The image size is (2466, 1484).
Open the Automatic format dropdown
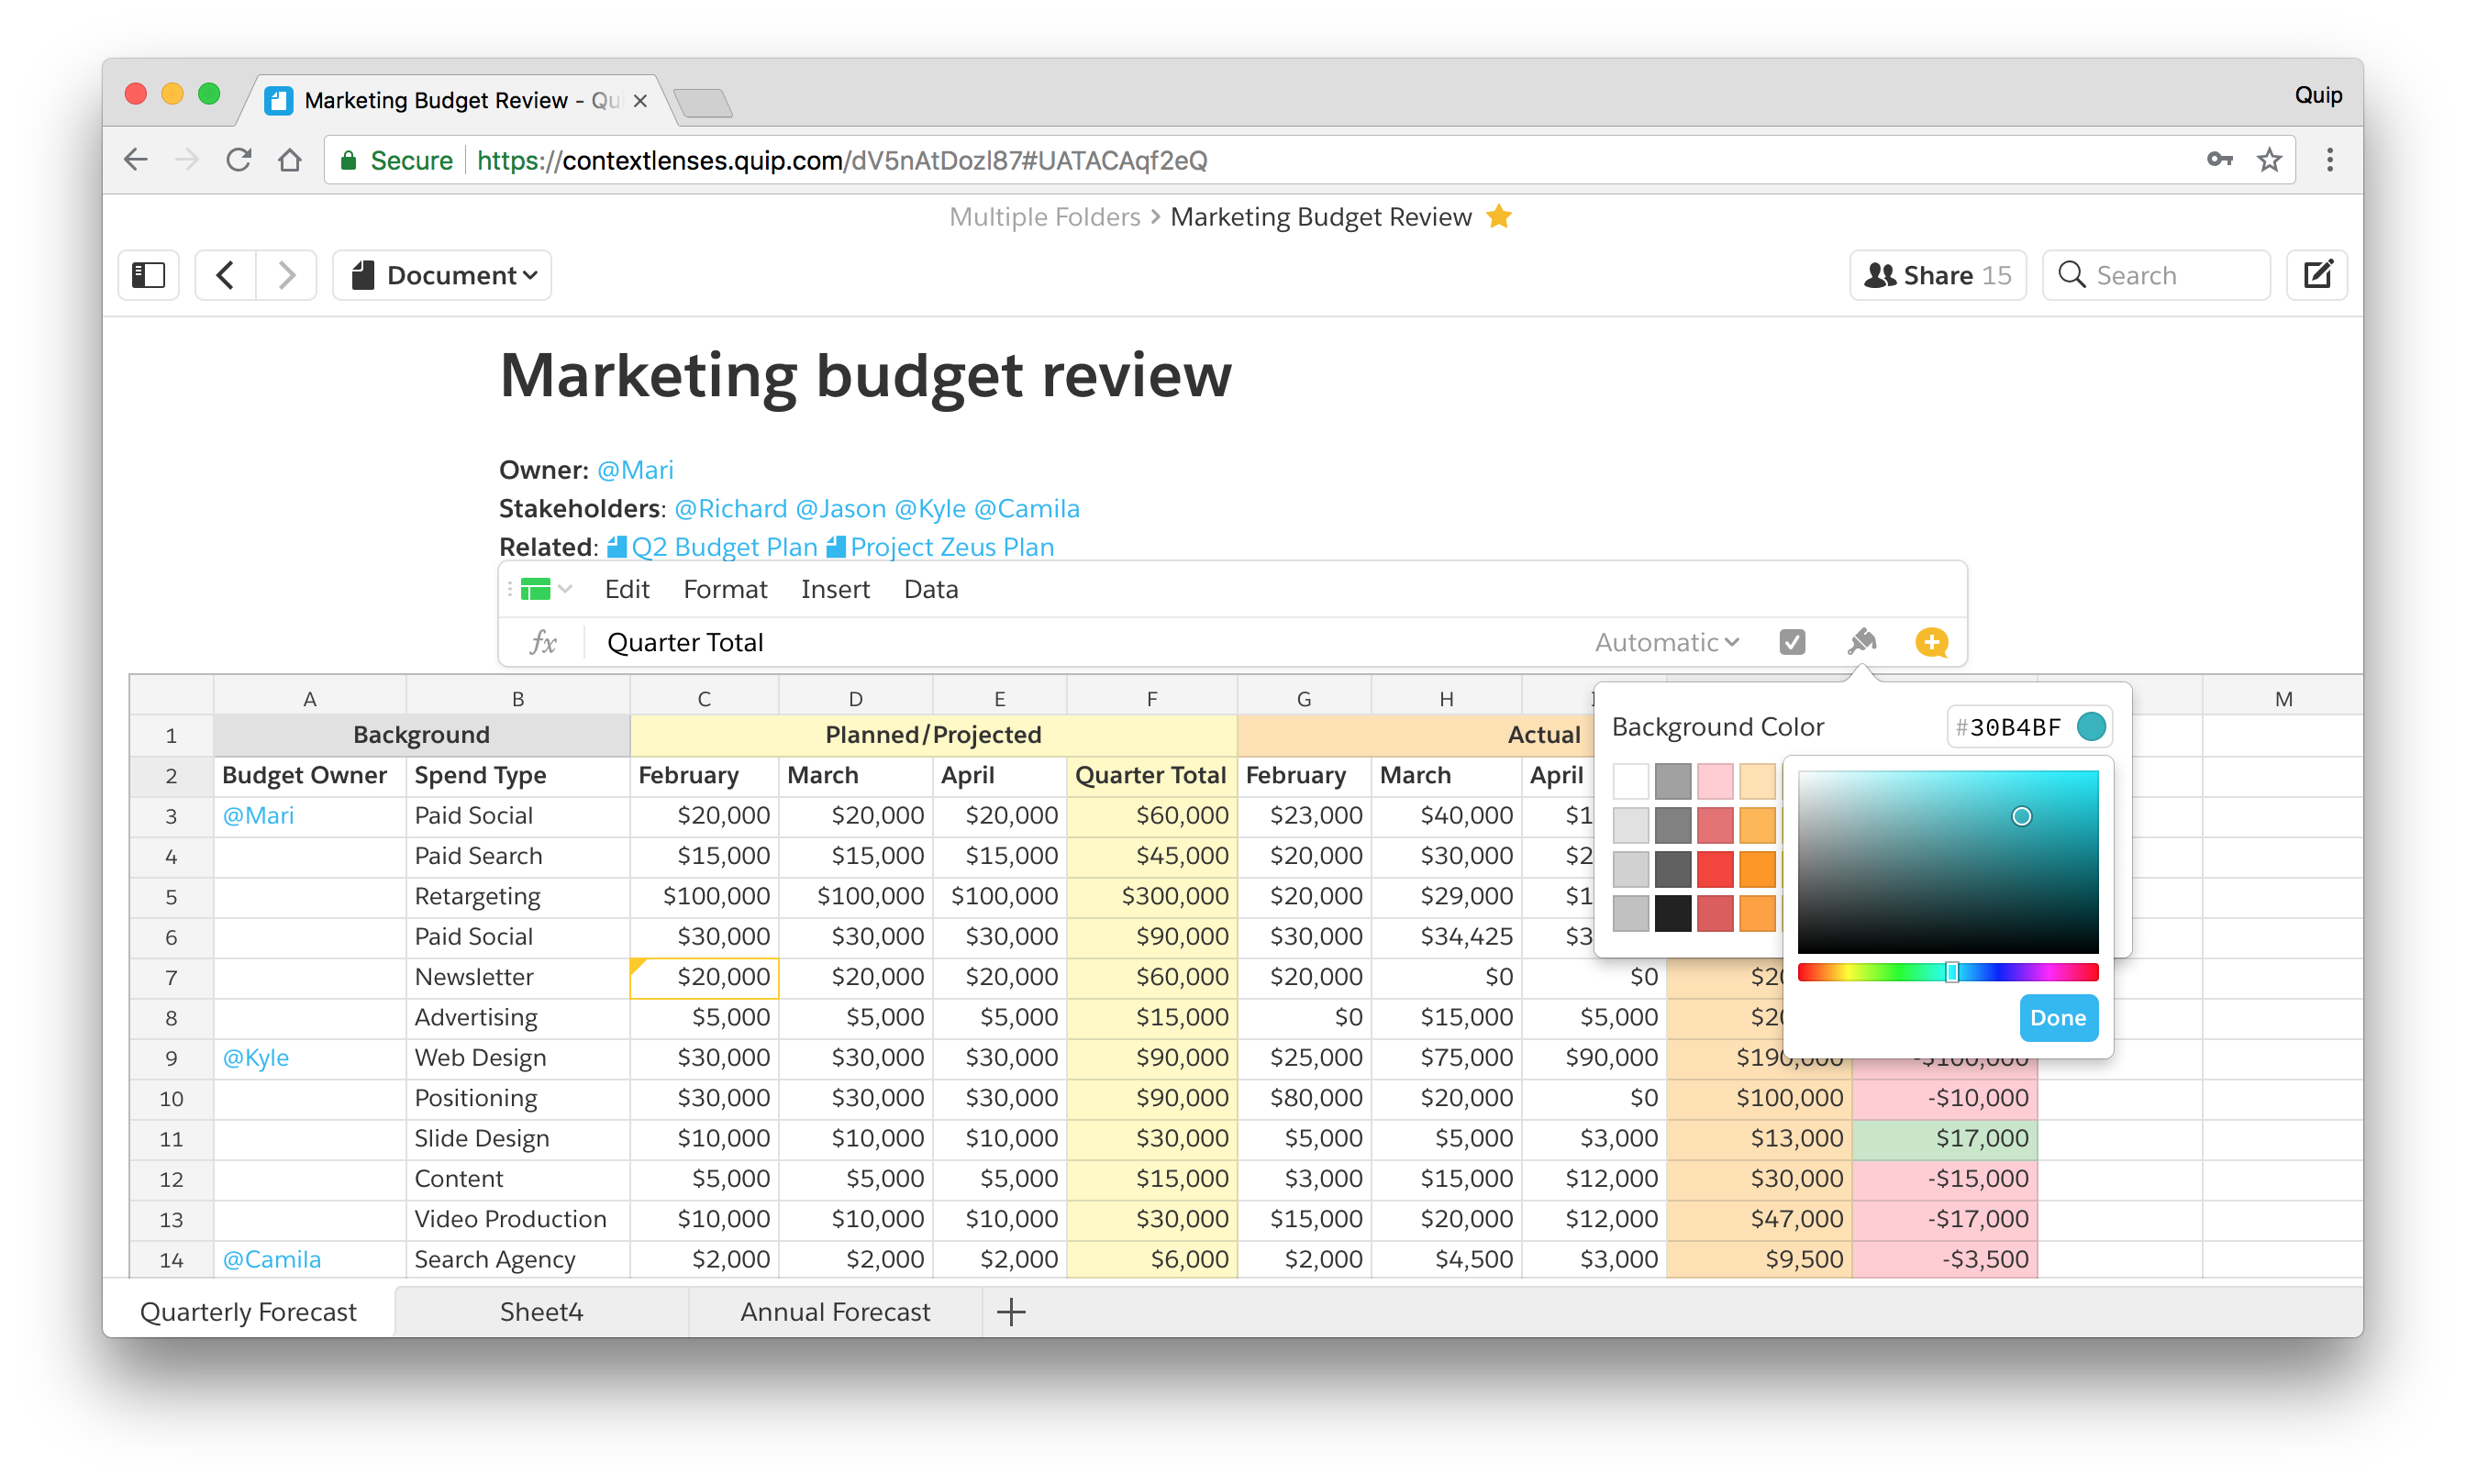(x=1666, y=642)
